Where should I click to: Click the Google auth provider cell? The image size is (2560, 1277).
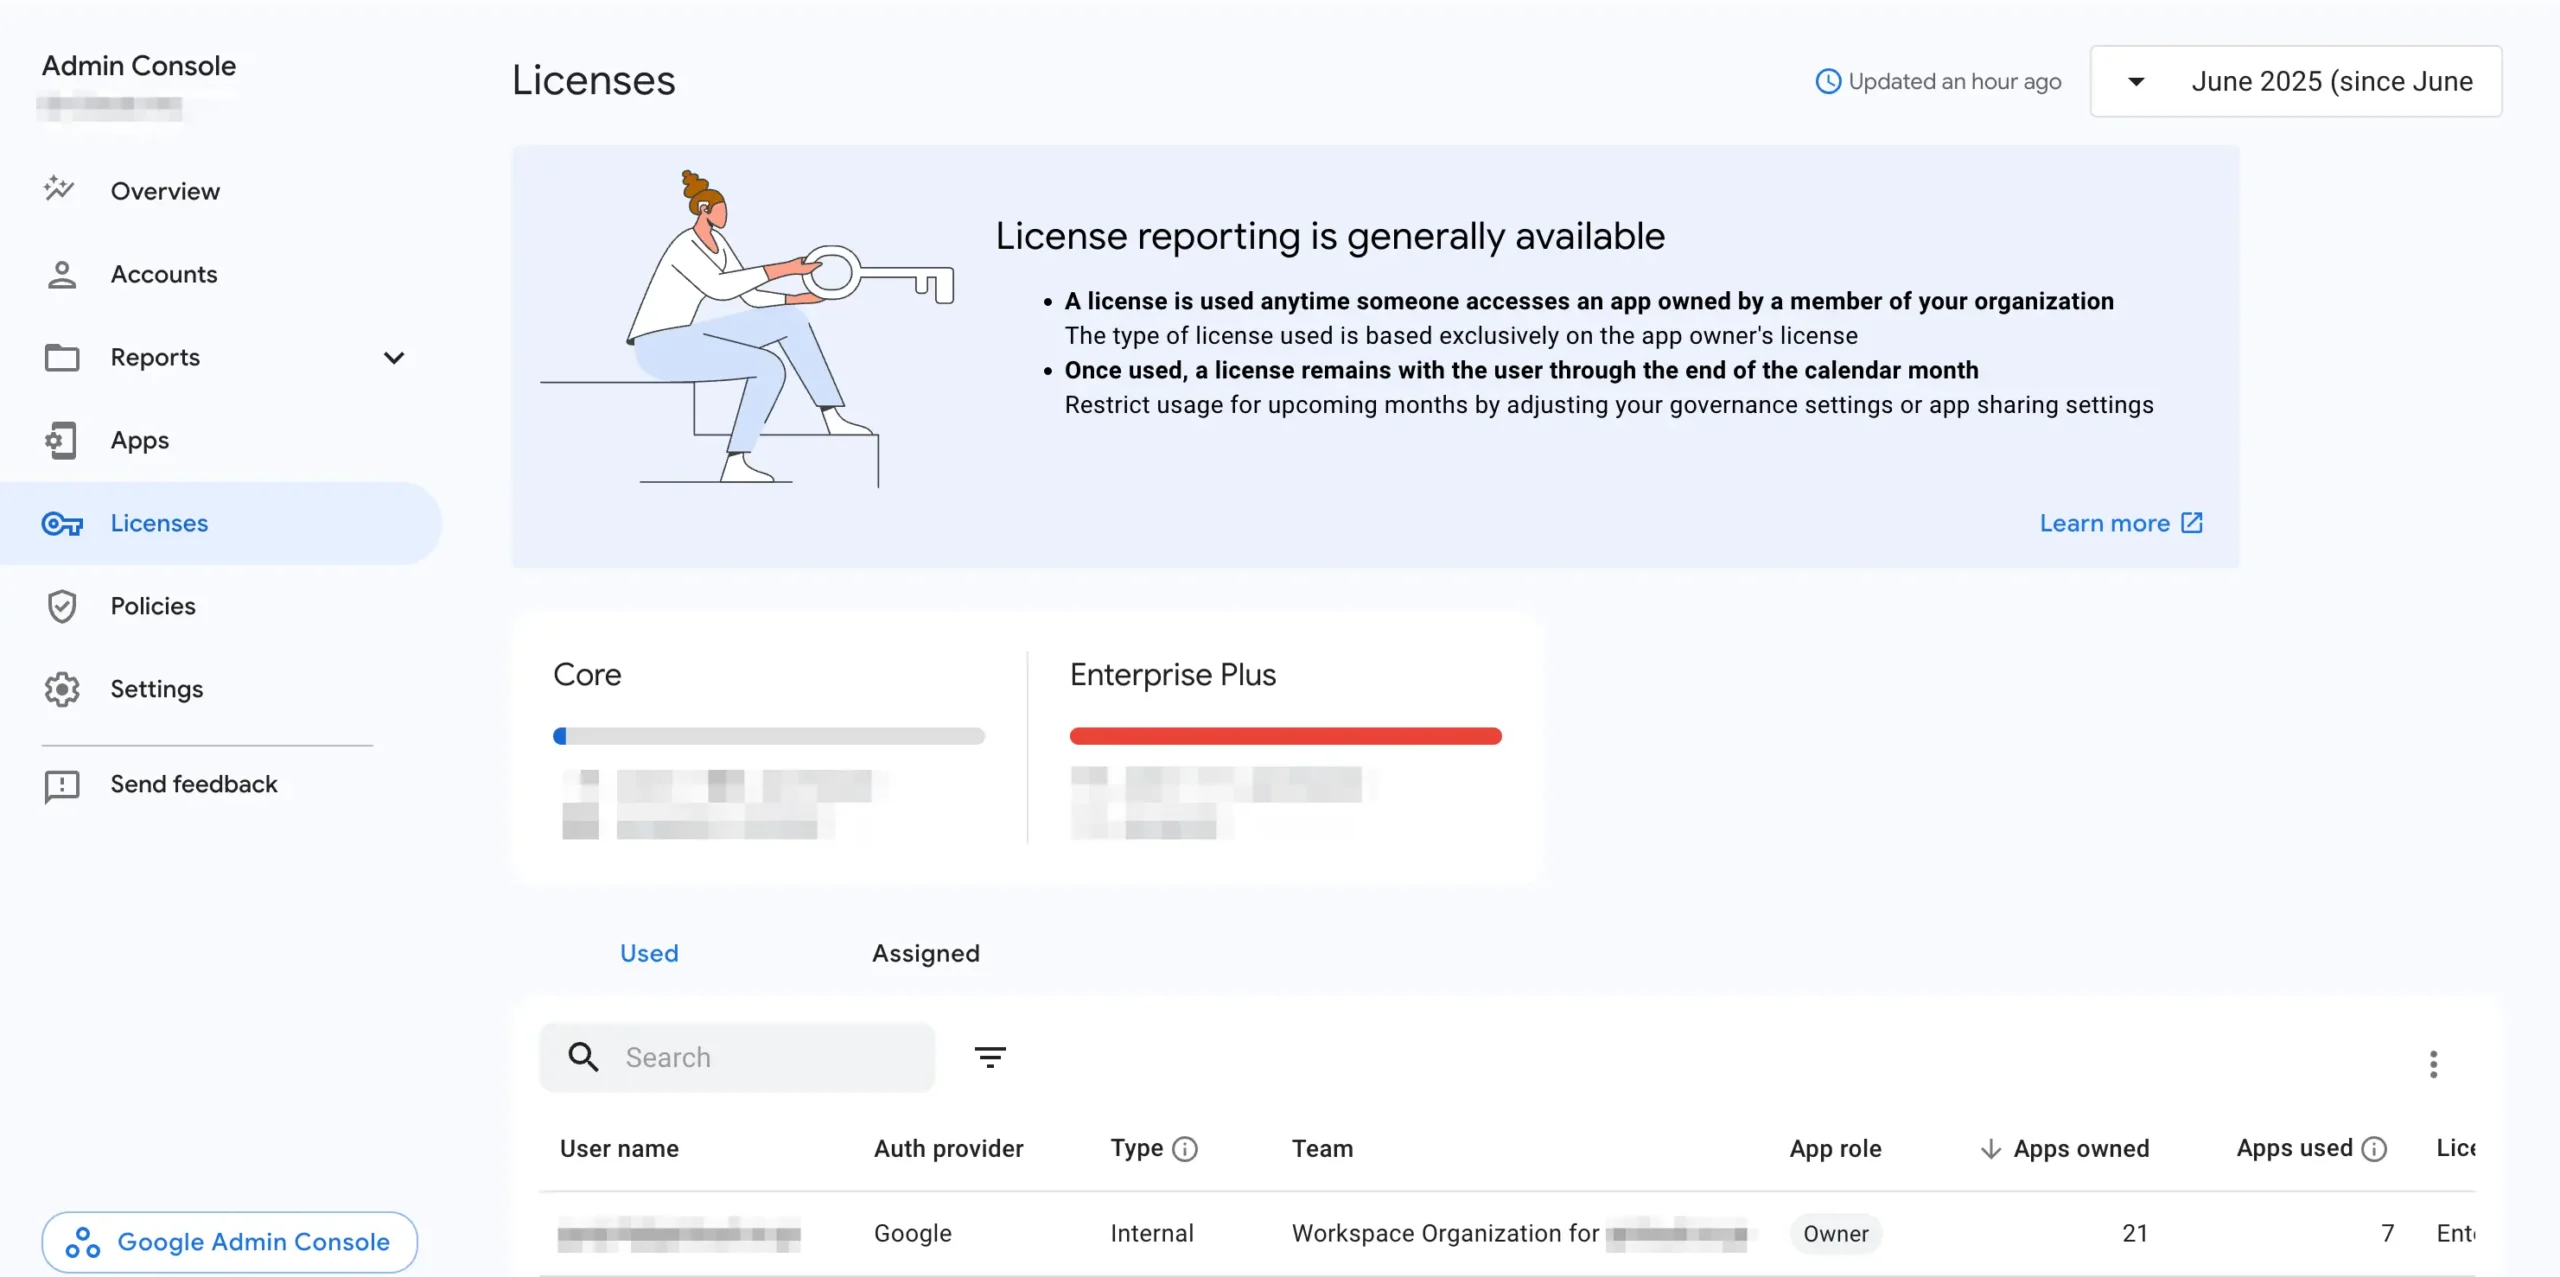(x=913, y=1234)
